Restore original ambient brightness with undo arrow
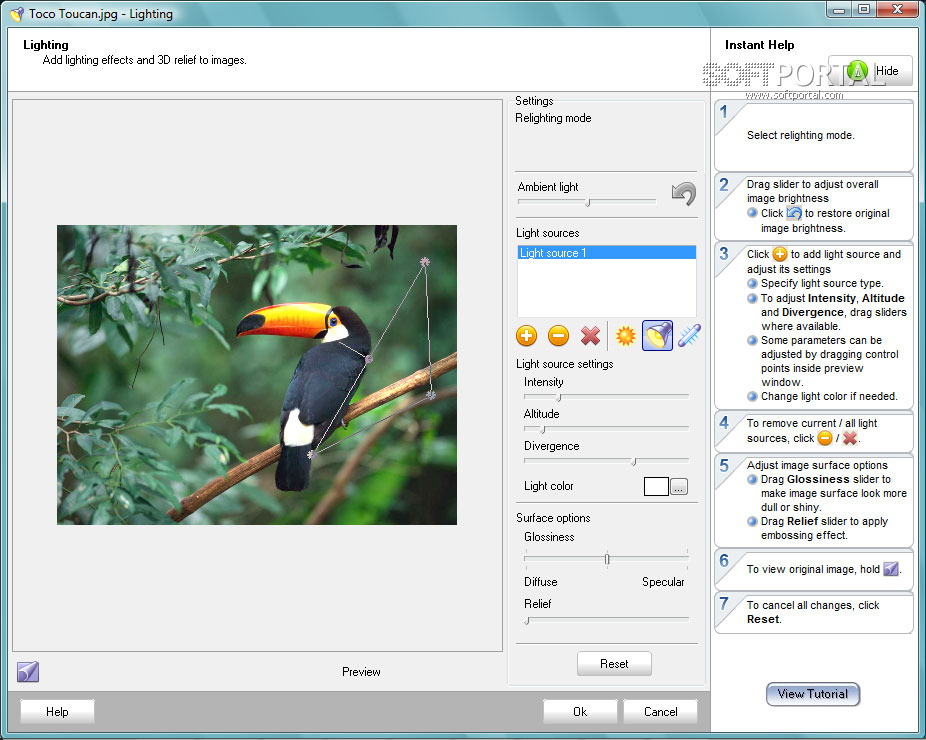This screenshot has height=740, width=926. [x=684, y=194]
